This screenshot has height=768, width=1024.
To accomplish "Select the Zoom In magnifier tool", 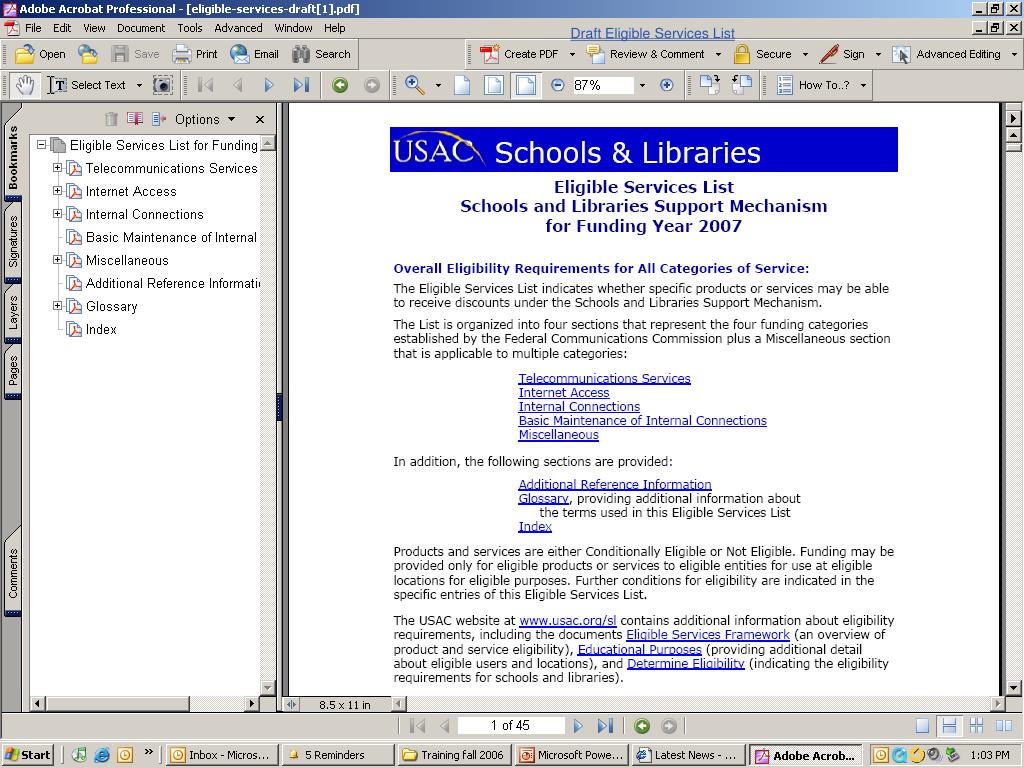I will [414, 86].
